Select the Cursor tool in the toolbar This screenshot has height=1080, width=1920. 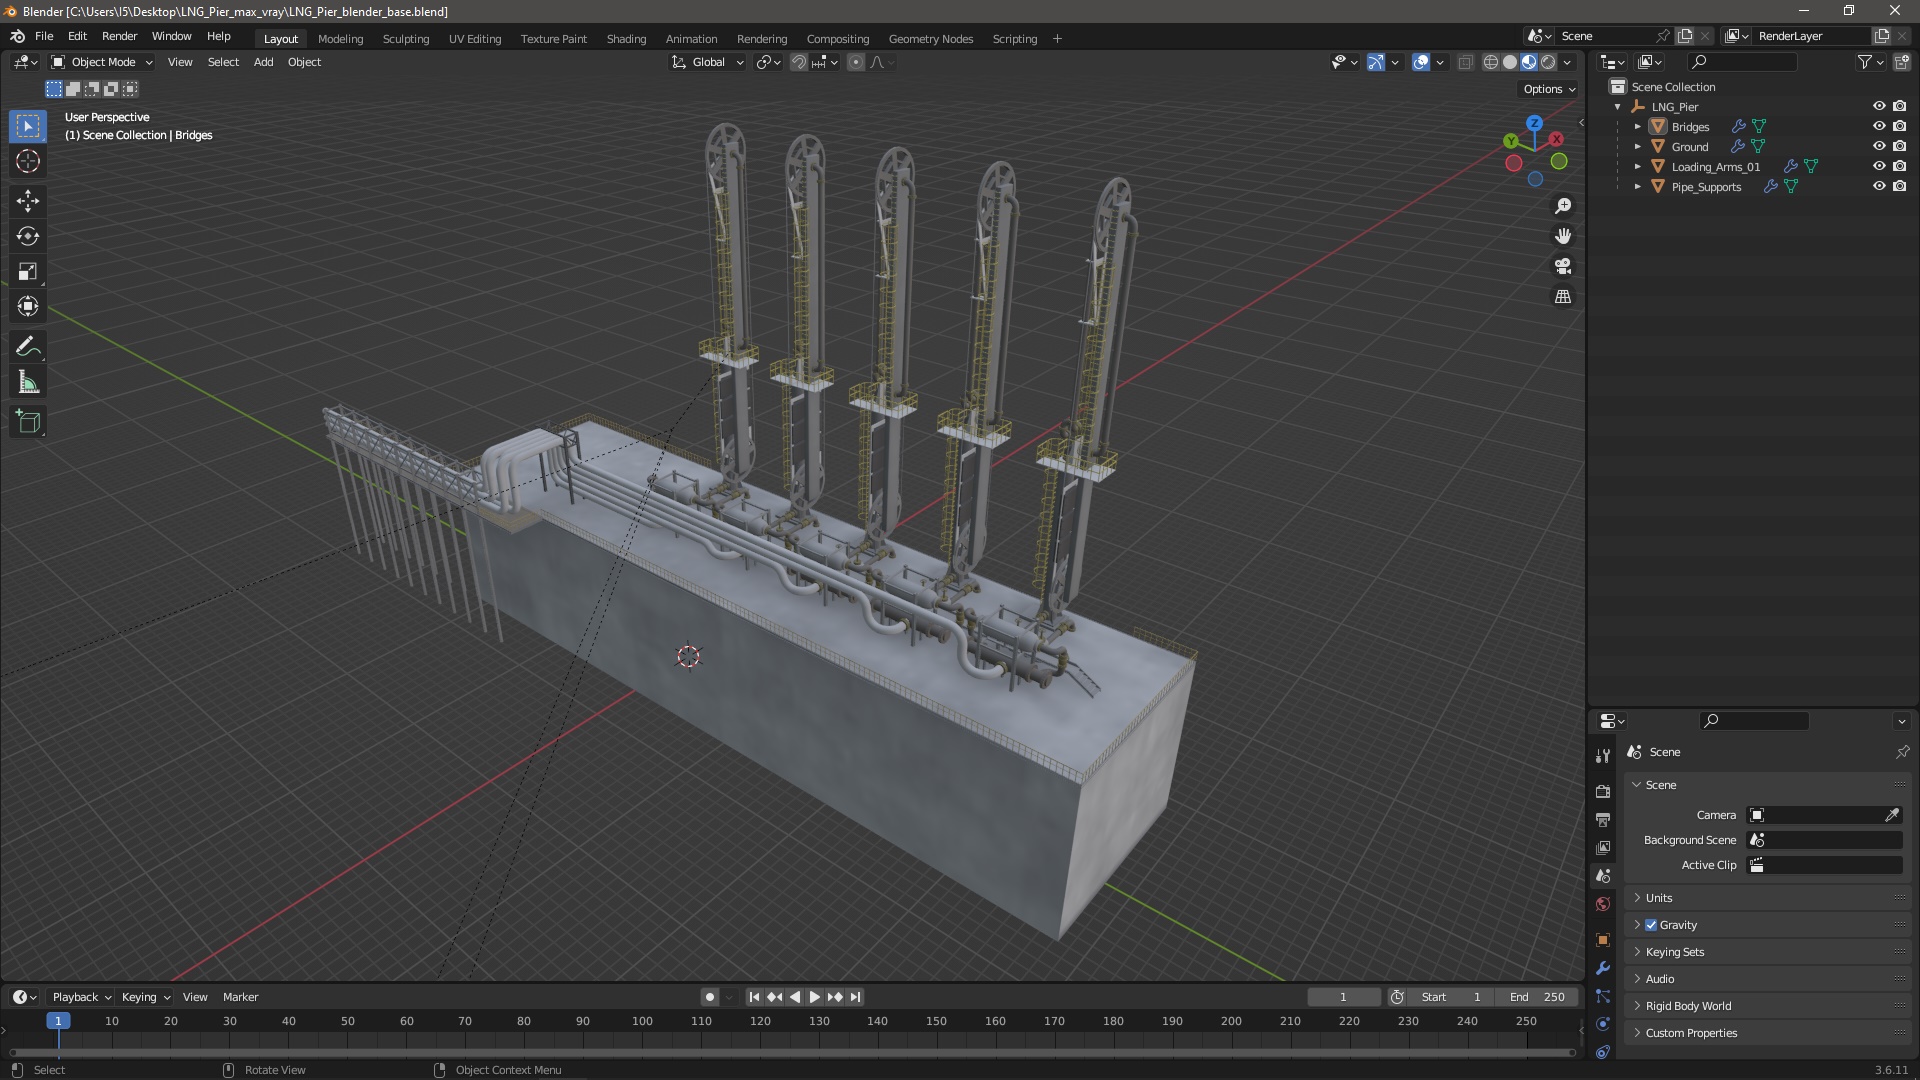coord(28,161)
